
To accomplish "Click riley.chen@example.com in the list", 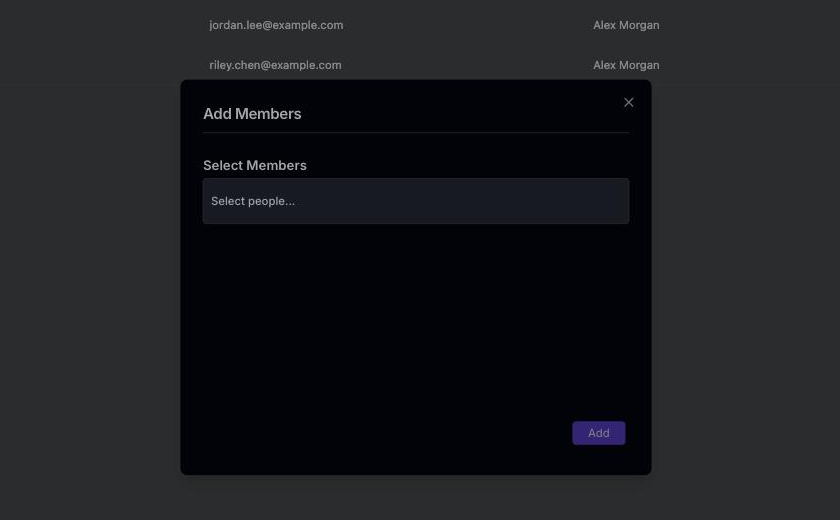I will (x=275, y=65).
